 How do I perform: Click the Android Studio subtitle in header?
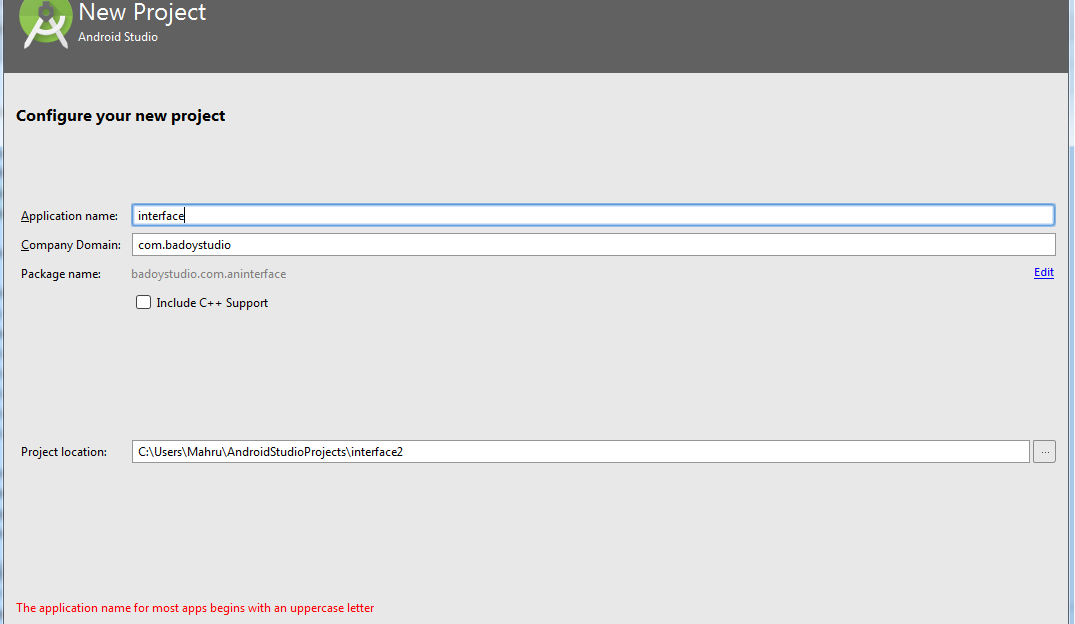pos(118,37)
